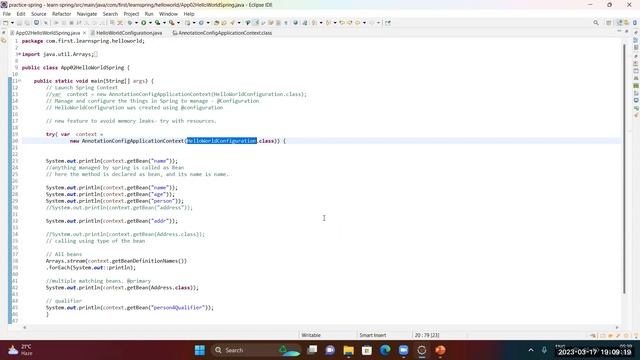This screenshot has height=360, width=640.
Task: Switch to App02HelloWorldSpring.java tab
Action: click(47, 33)
